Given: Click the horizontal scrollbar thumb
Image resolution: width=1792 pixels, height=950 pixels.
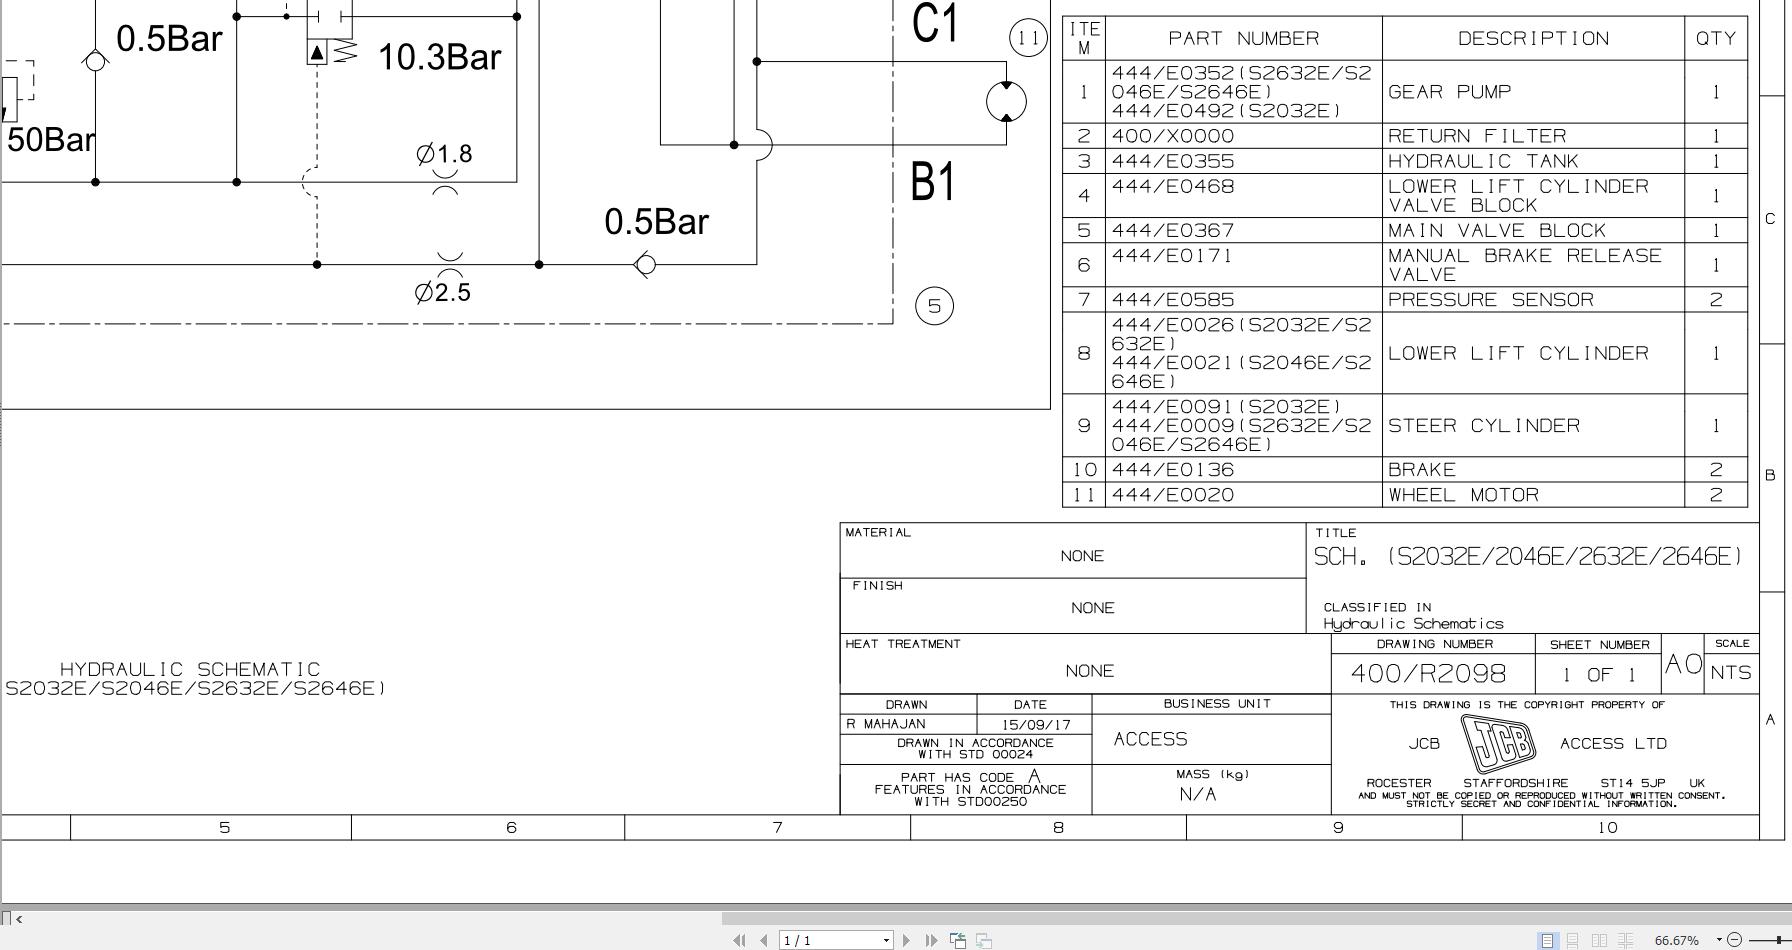Looking at the screenshot, I should point(1256,918).
